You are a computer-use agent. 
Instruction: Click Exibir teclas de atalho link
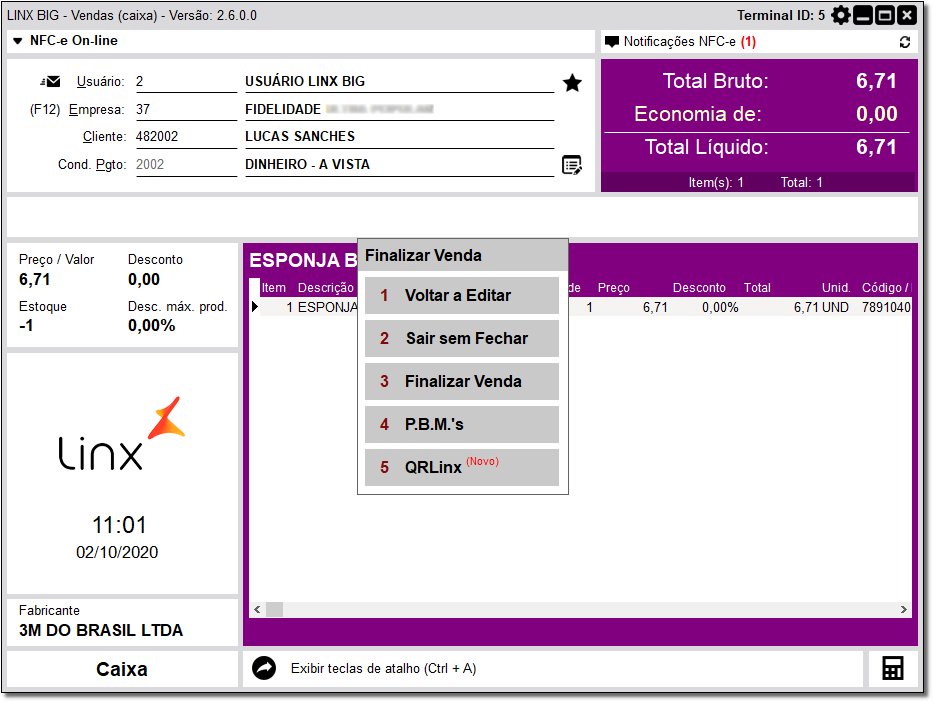(x=383, y=669)
